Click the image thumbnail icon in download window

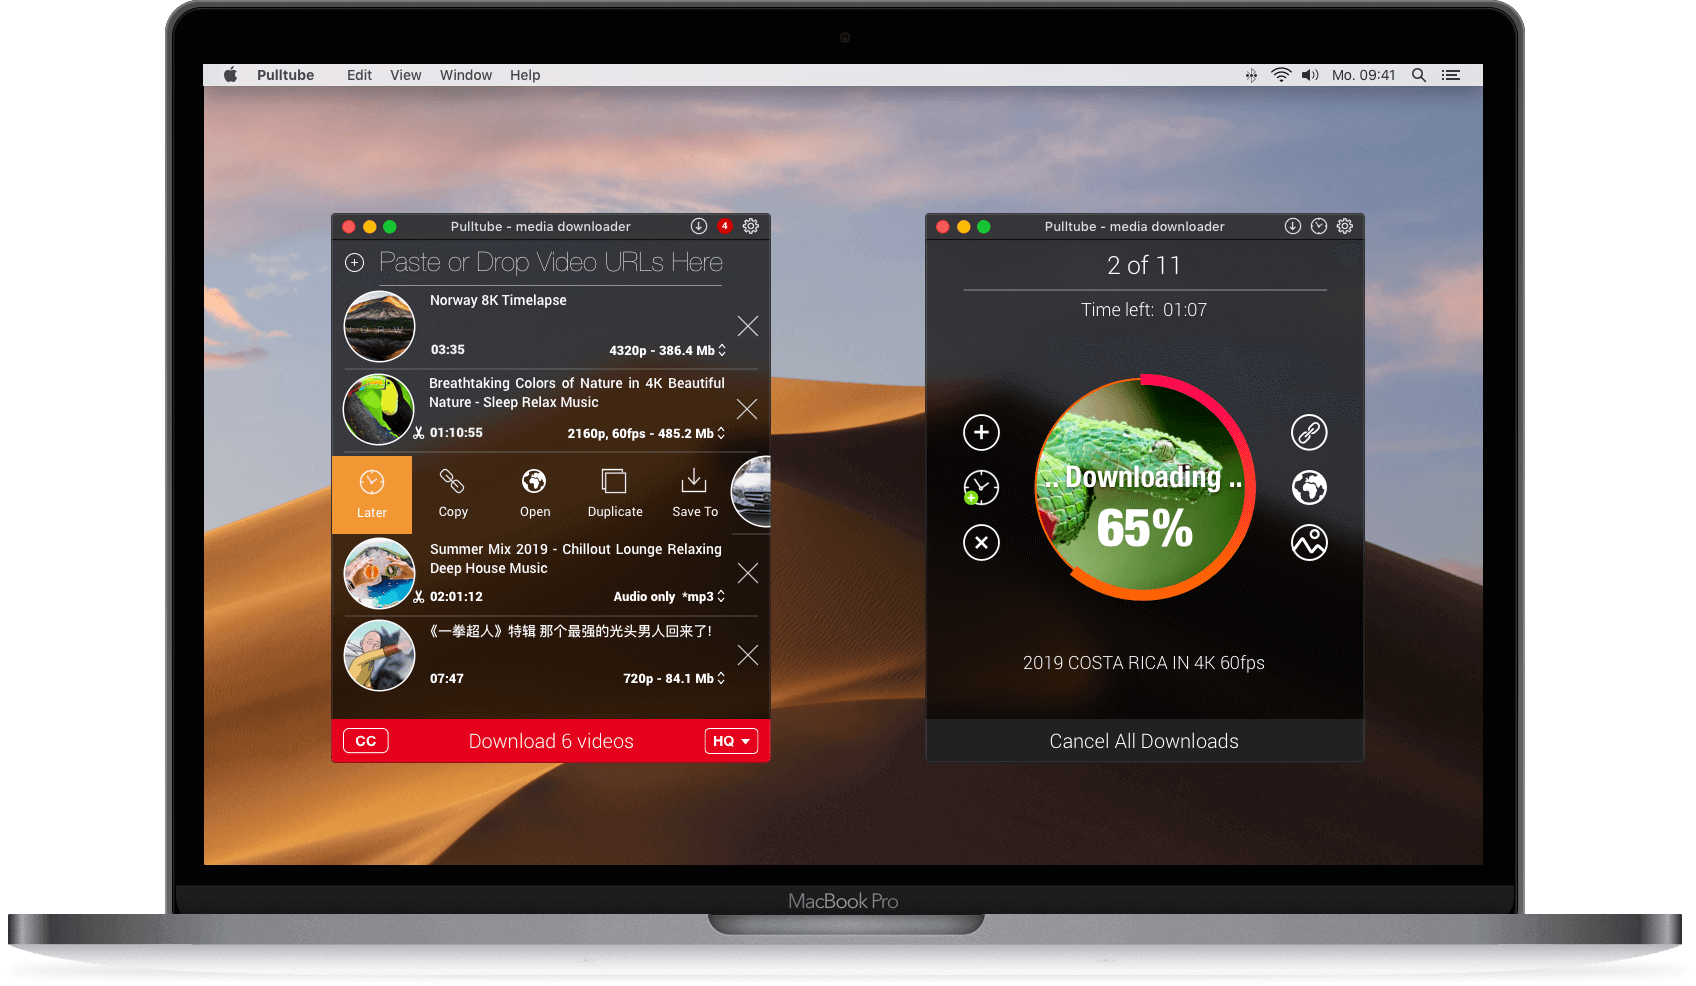1309,542
